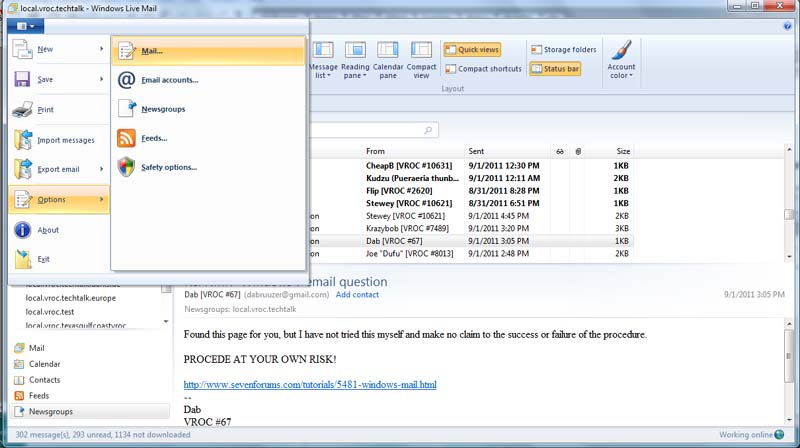This screenshot has height=448, width=800.
Task: Open the Save submenu
Action: [x=59, y=79]
